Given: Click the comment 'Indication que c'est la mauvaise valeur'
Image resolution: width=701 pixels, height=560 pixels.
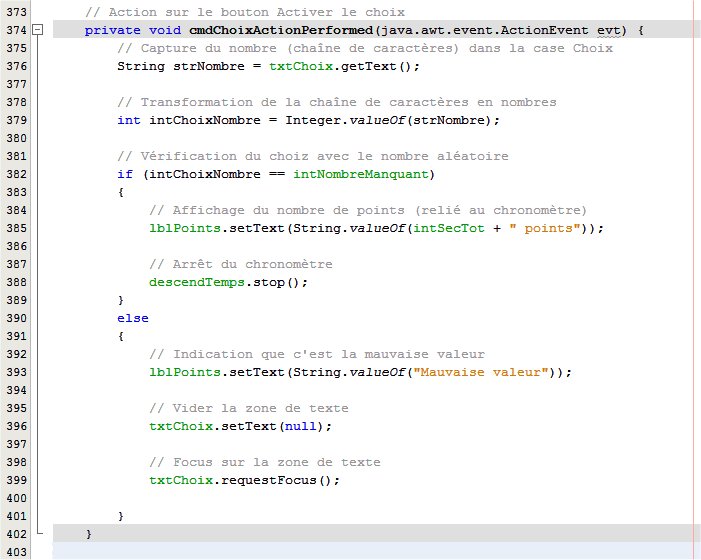Looking at the screenshot, I should coord(317,354).
